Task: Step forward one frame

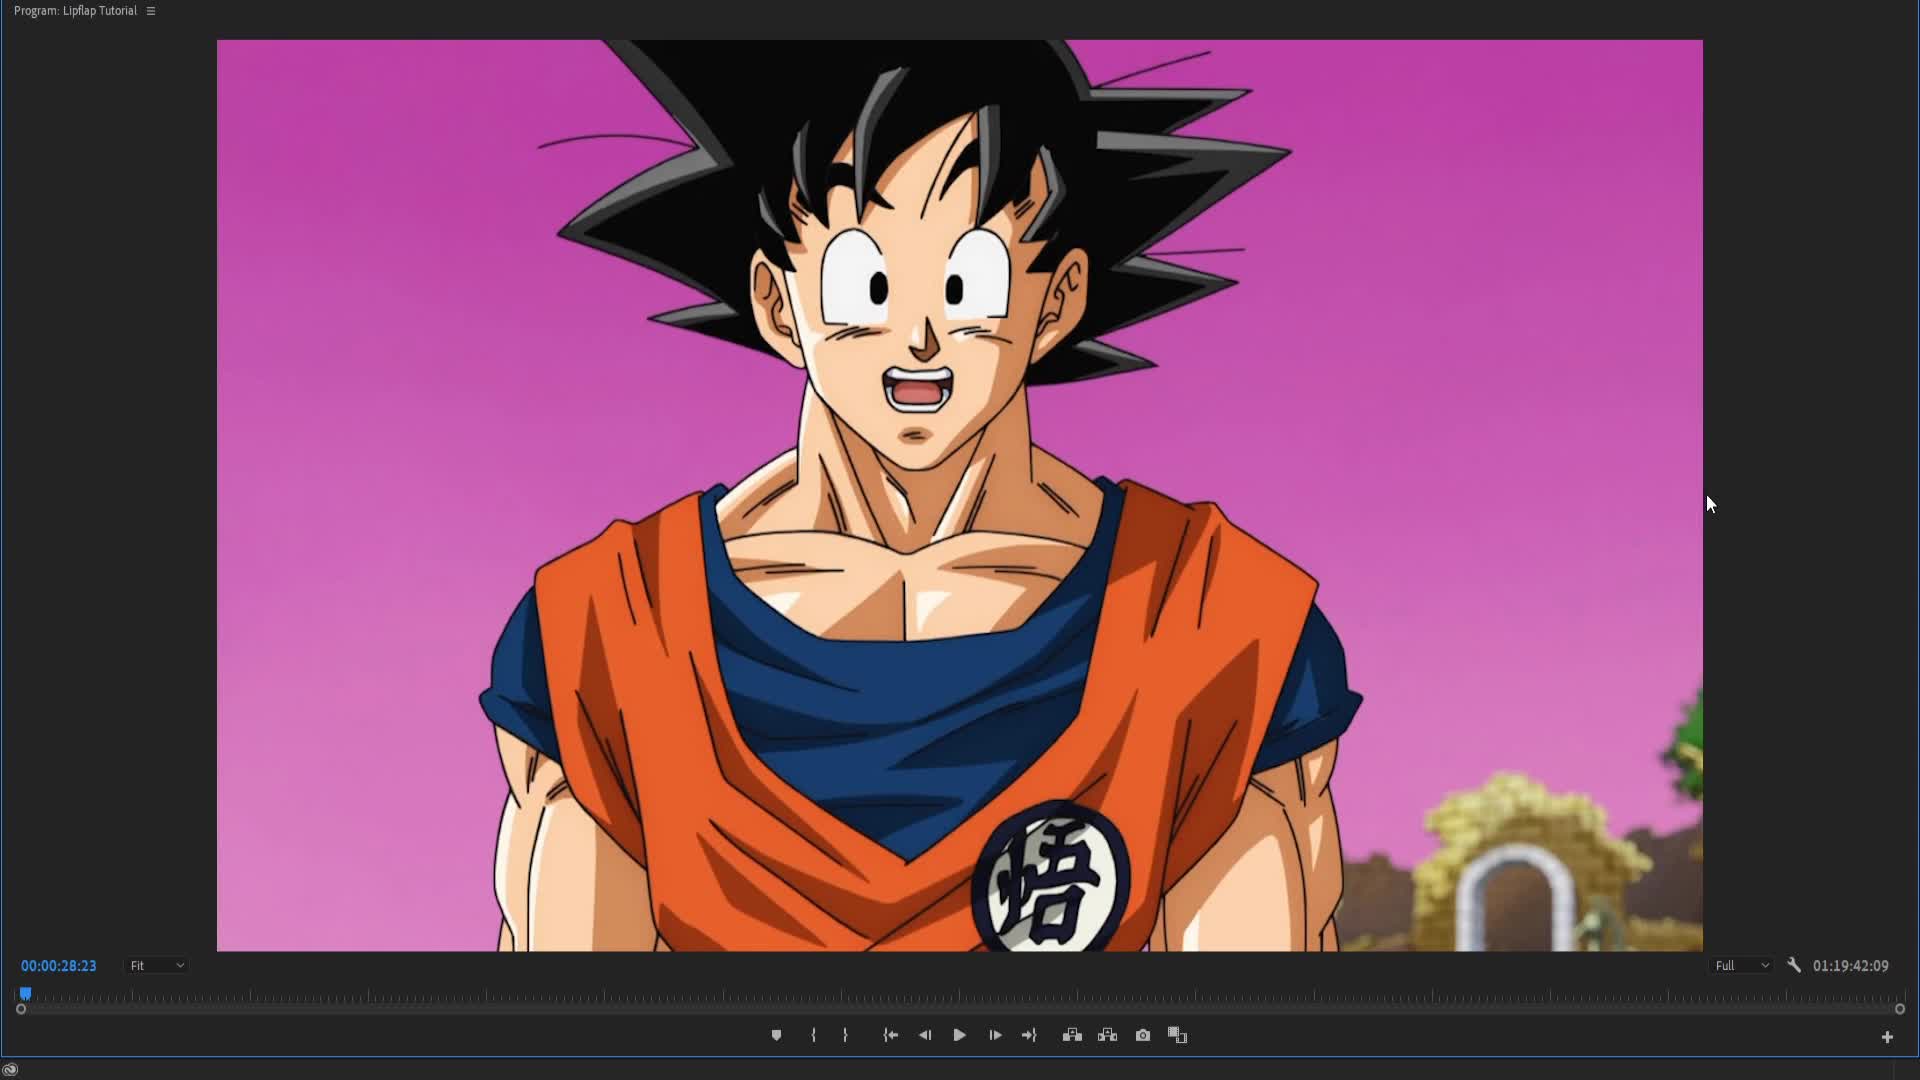Action: pyautogui.click(x=995, y=1035)
